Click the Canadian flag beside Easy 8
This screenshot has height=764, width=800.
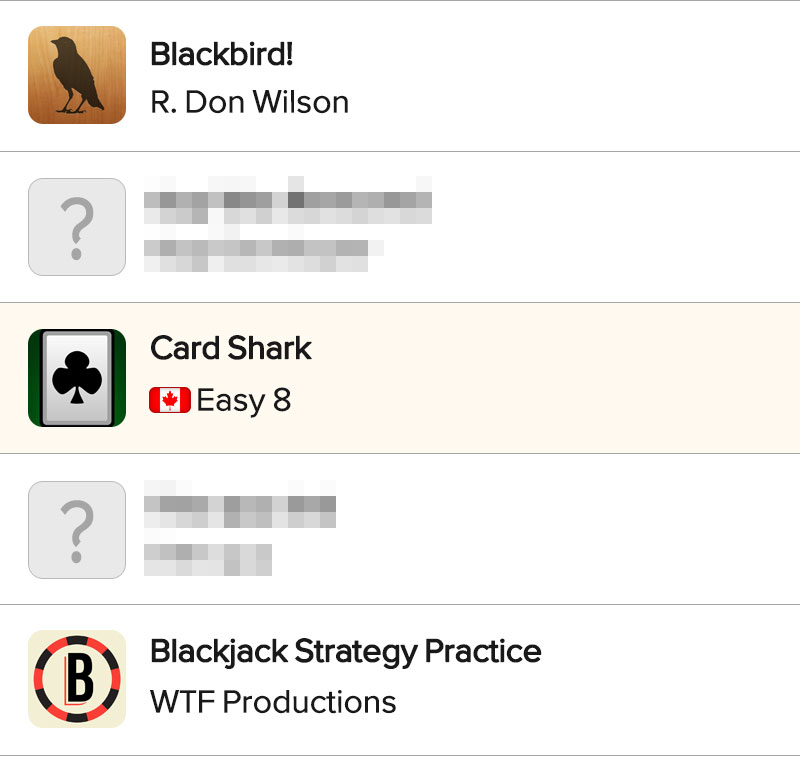pos(170,400)
